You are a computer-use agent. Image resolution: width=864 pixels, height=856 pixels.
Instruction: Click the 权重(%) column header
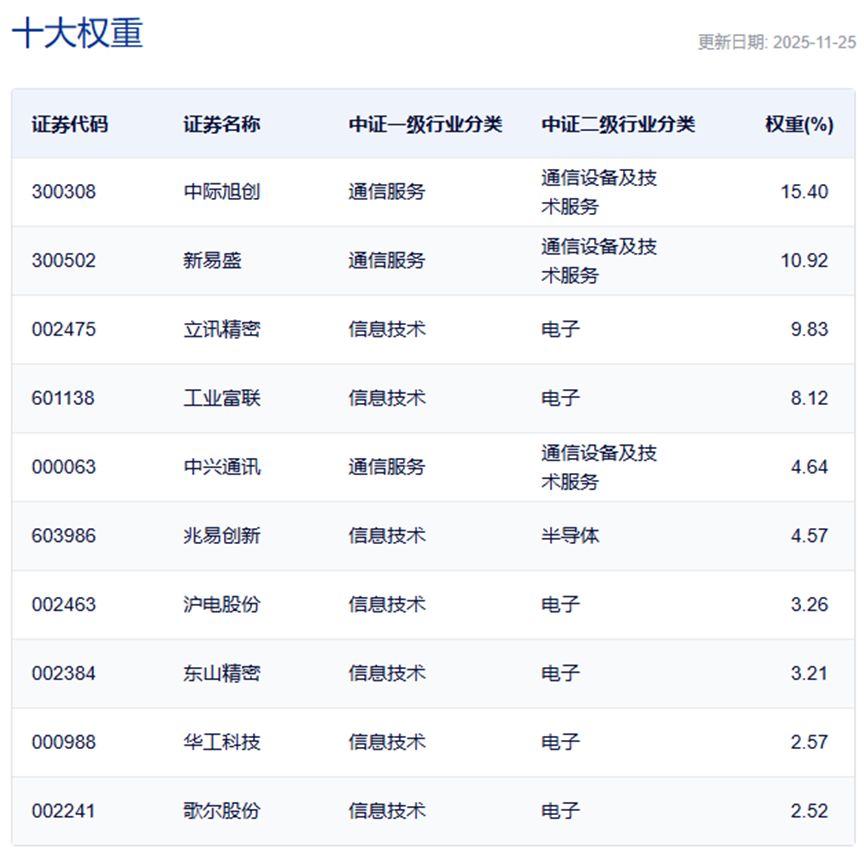tap(799, 124)
